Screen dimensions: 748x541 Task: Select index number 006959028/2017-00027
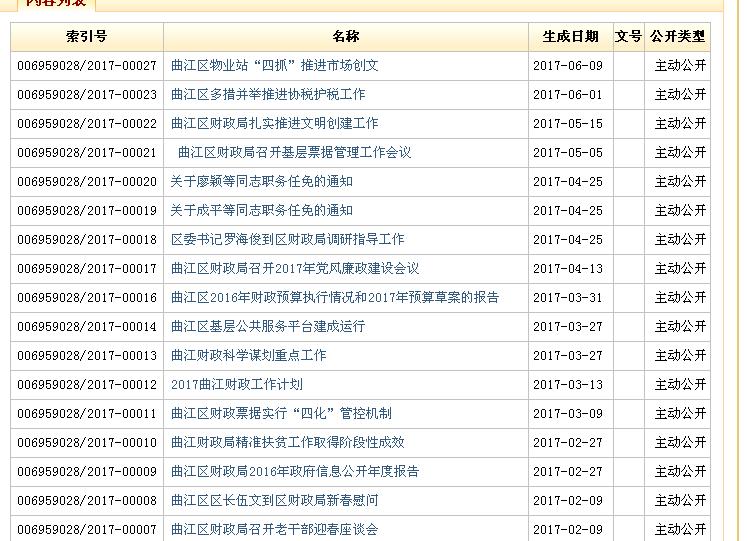pos(87,66)
